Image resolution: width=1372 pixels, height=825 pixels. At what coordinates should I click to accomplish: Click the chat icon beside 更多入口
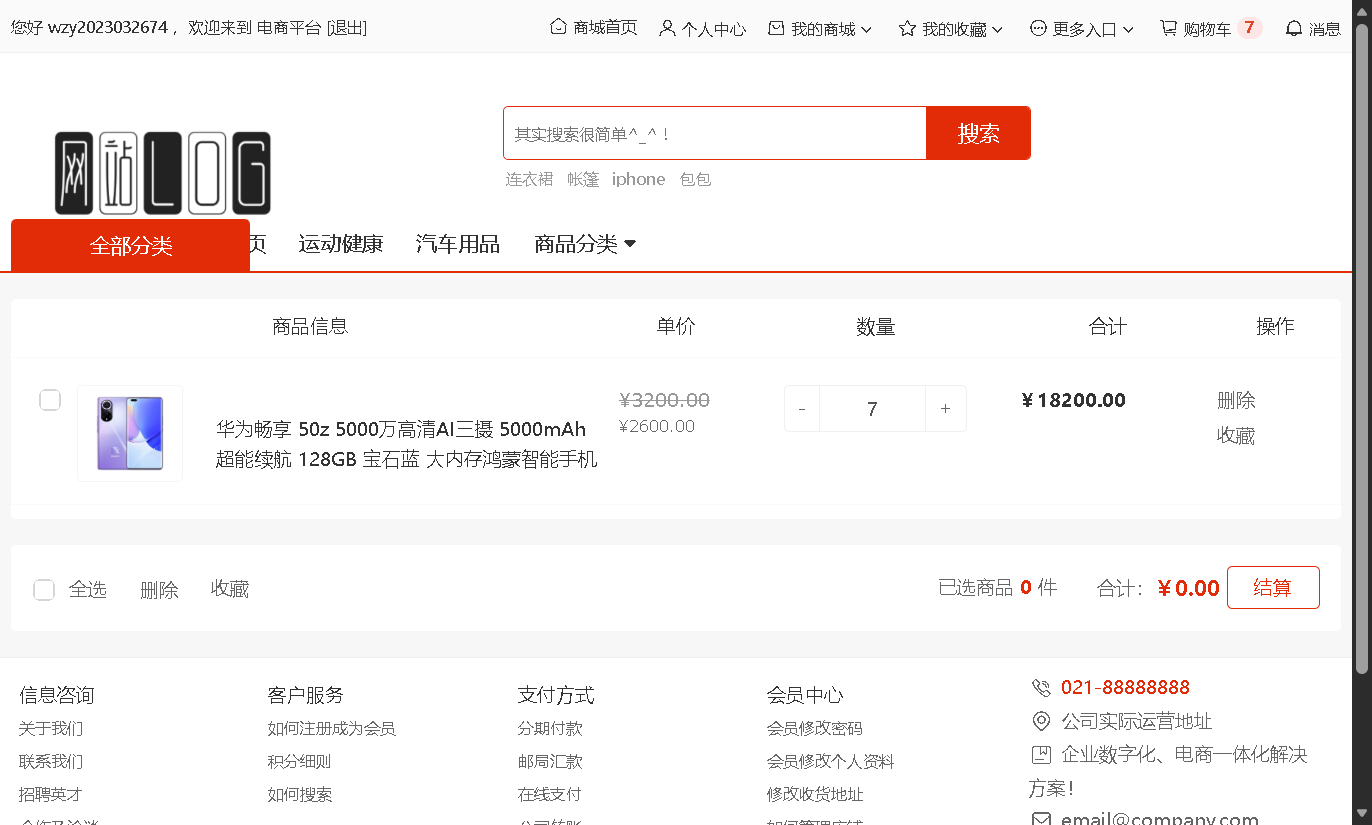coord(1038,29)
